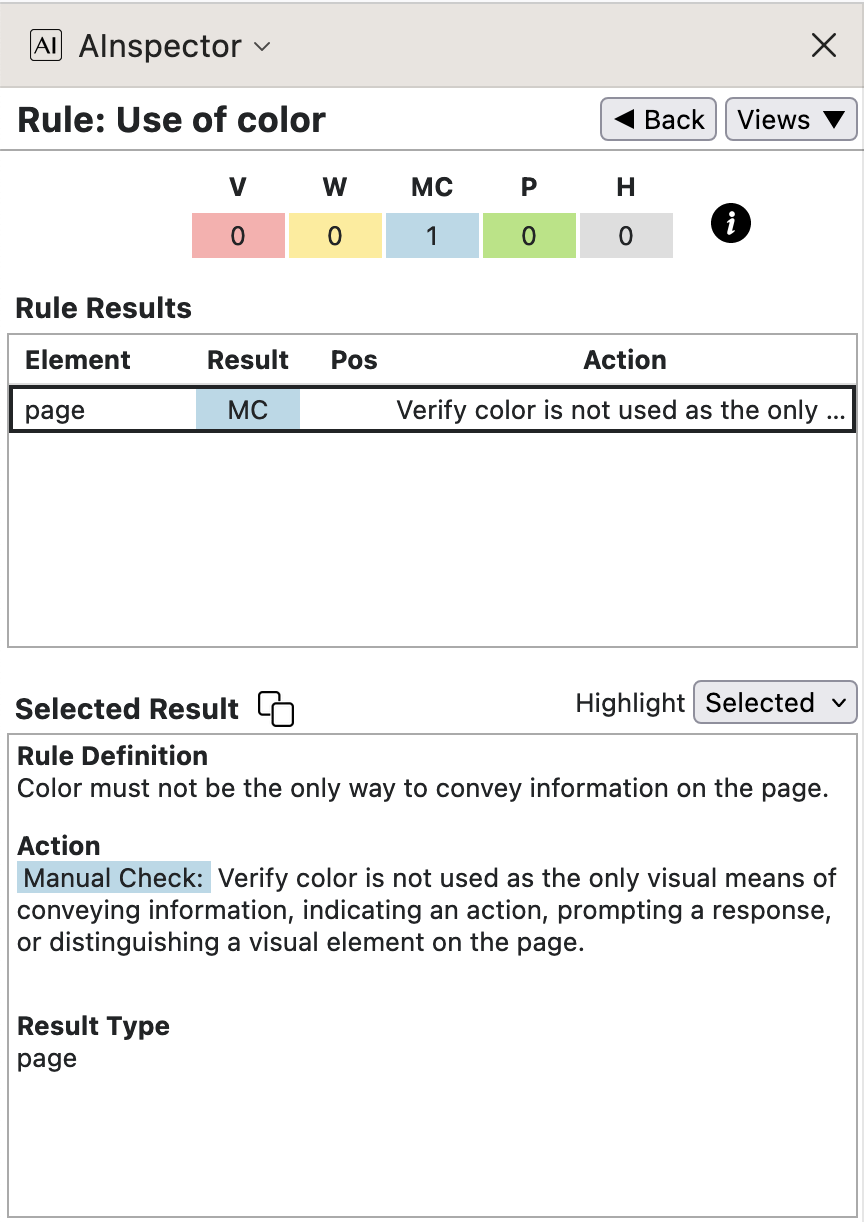Open the Views menu button
This screenshot has height=1222, width=864.
click(791, 120)
